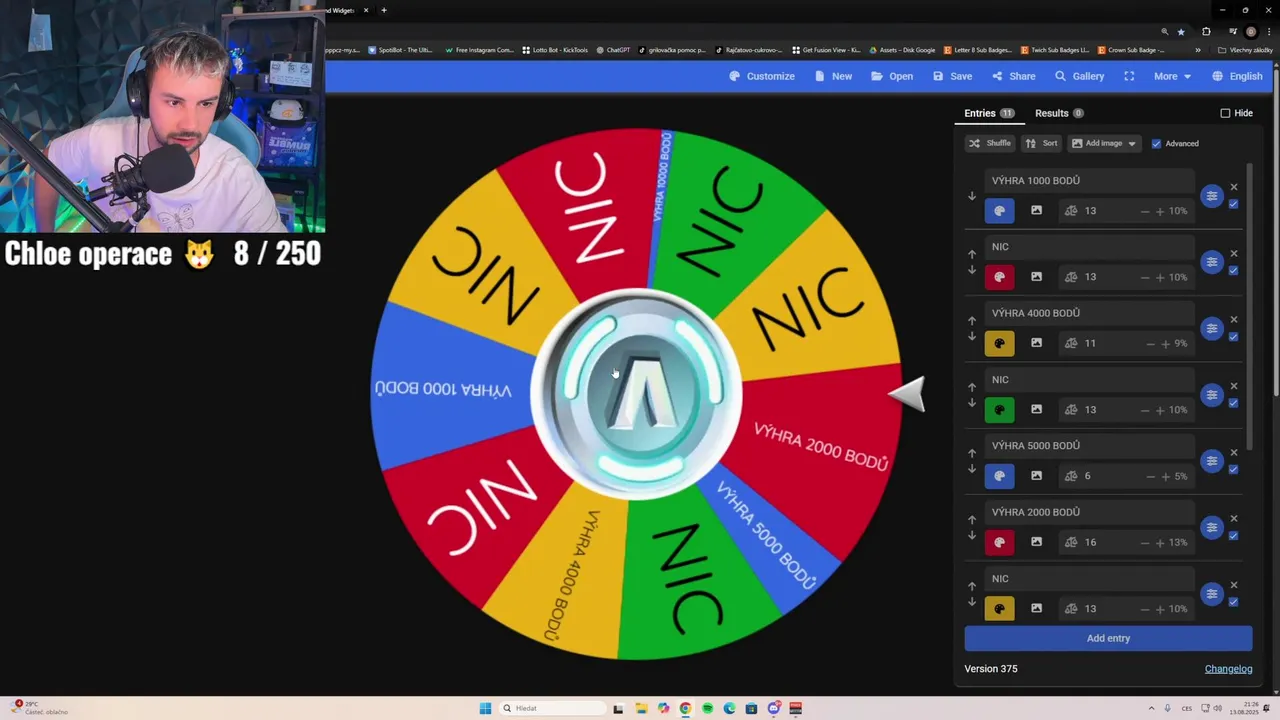Open the Lotto Bot - KickTools bookmark
Viewport: 1280px width, 720px height.
(555, 50)
